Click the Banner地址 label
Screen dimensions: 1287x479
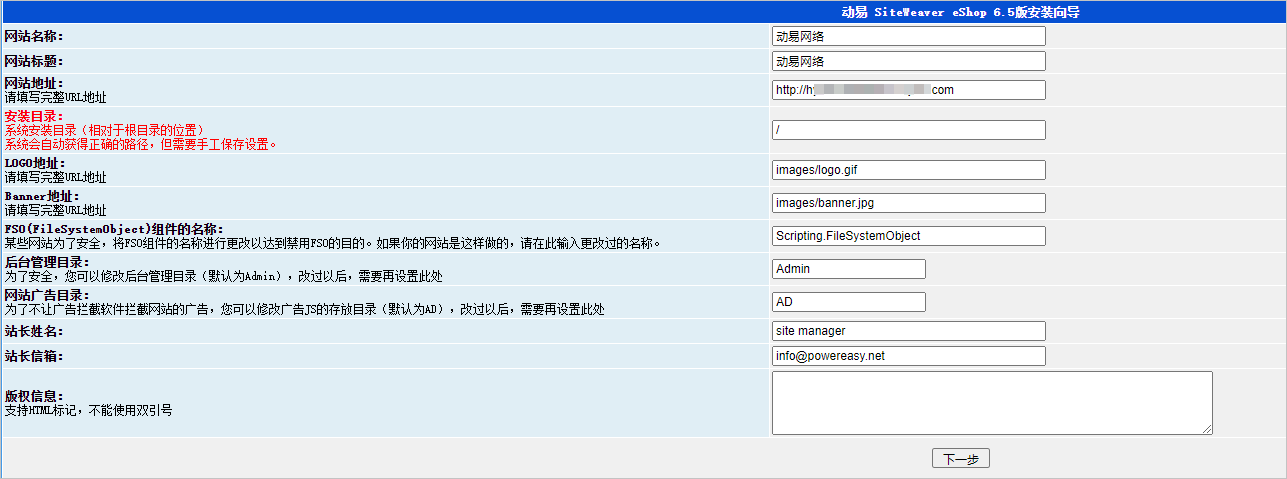click(42, 196)
